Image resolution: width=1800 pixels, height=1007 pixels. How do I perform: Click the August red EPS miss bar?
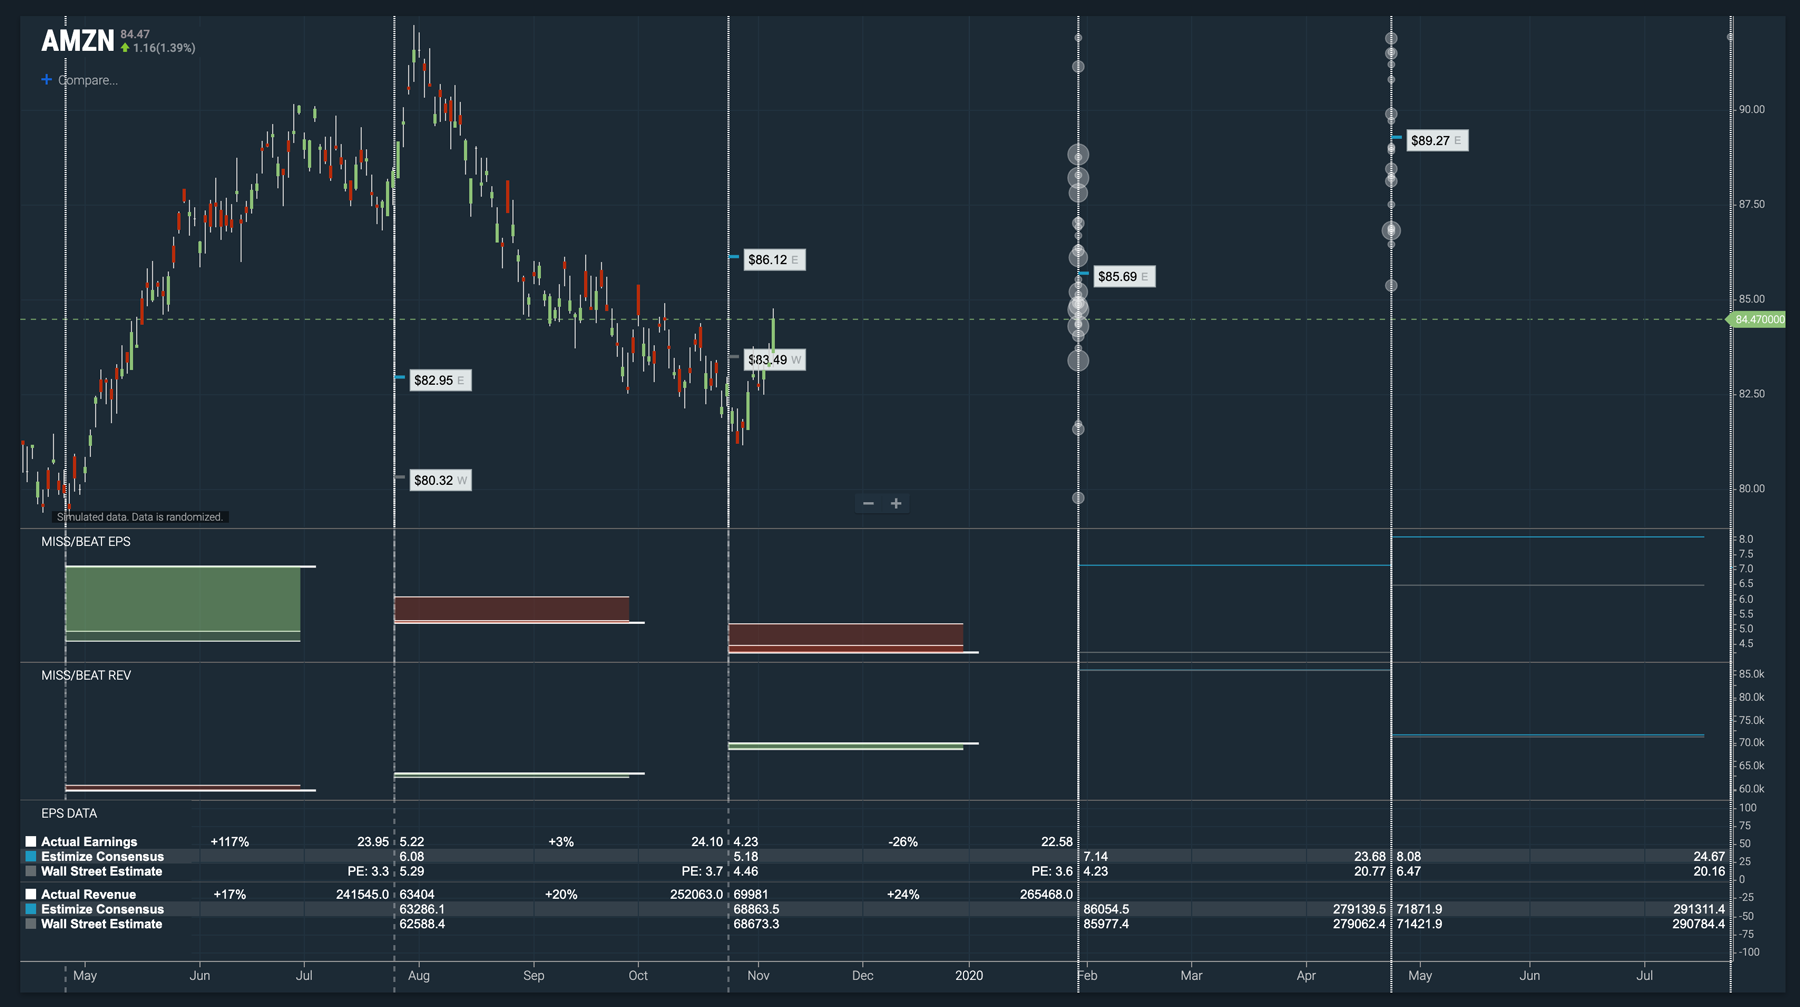tap(512, 609)
